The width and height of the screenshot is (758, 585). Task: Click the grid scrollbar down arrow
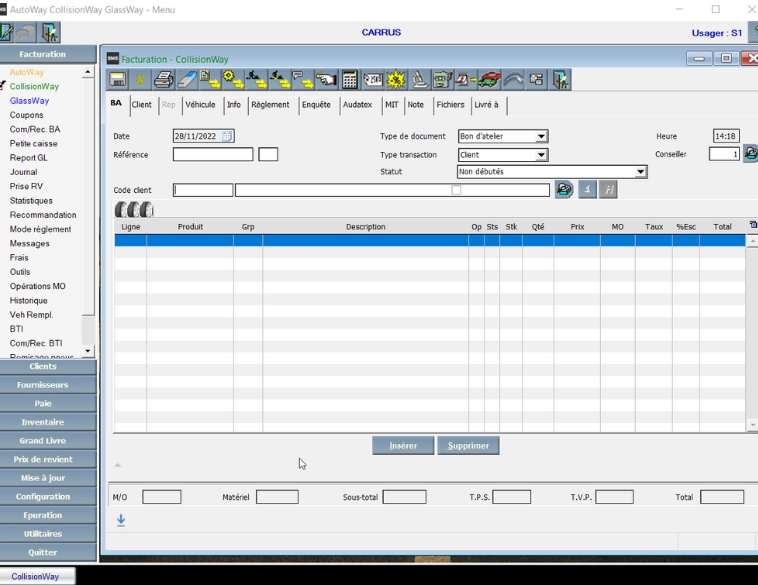(752, 425)
